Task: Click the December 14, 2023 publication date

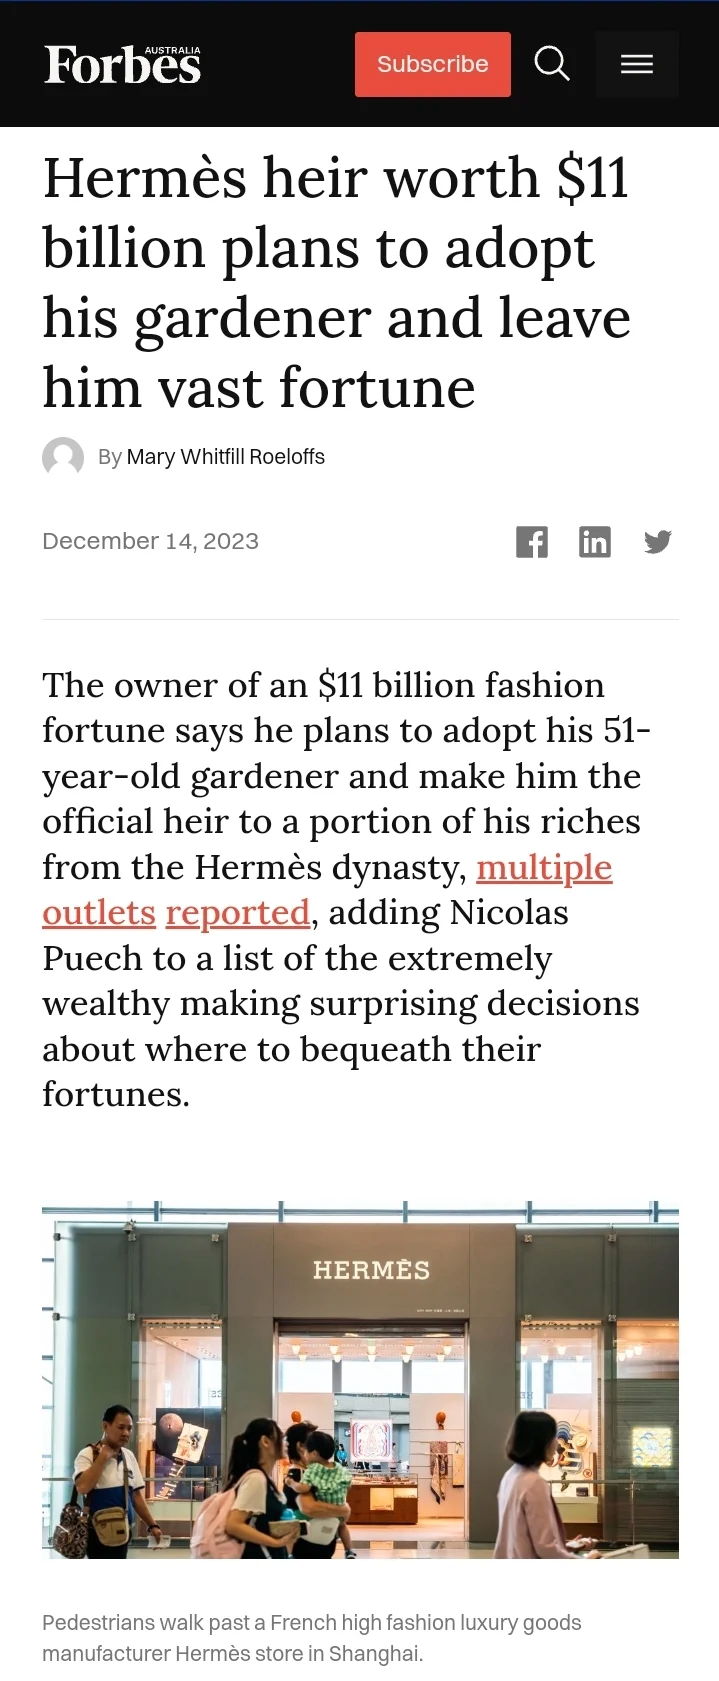Action: pos(150,541)
